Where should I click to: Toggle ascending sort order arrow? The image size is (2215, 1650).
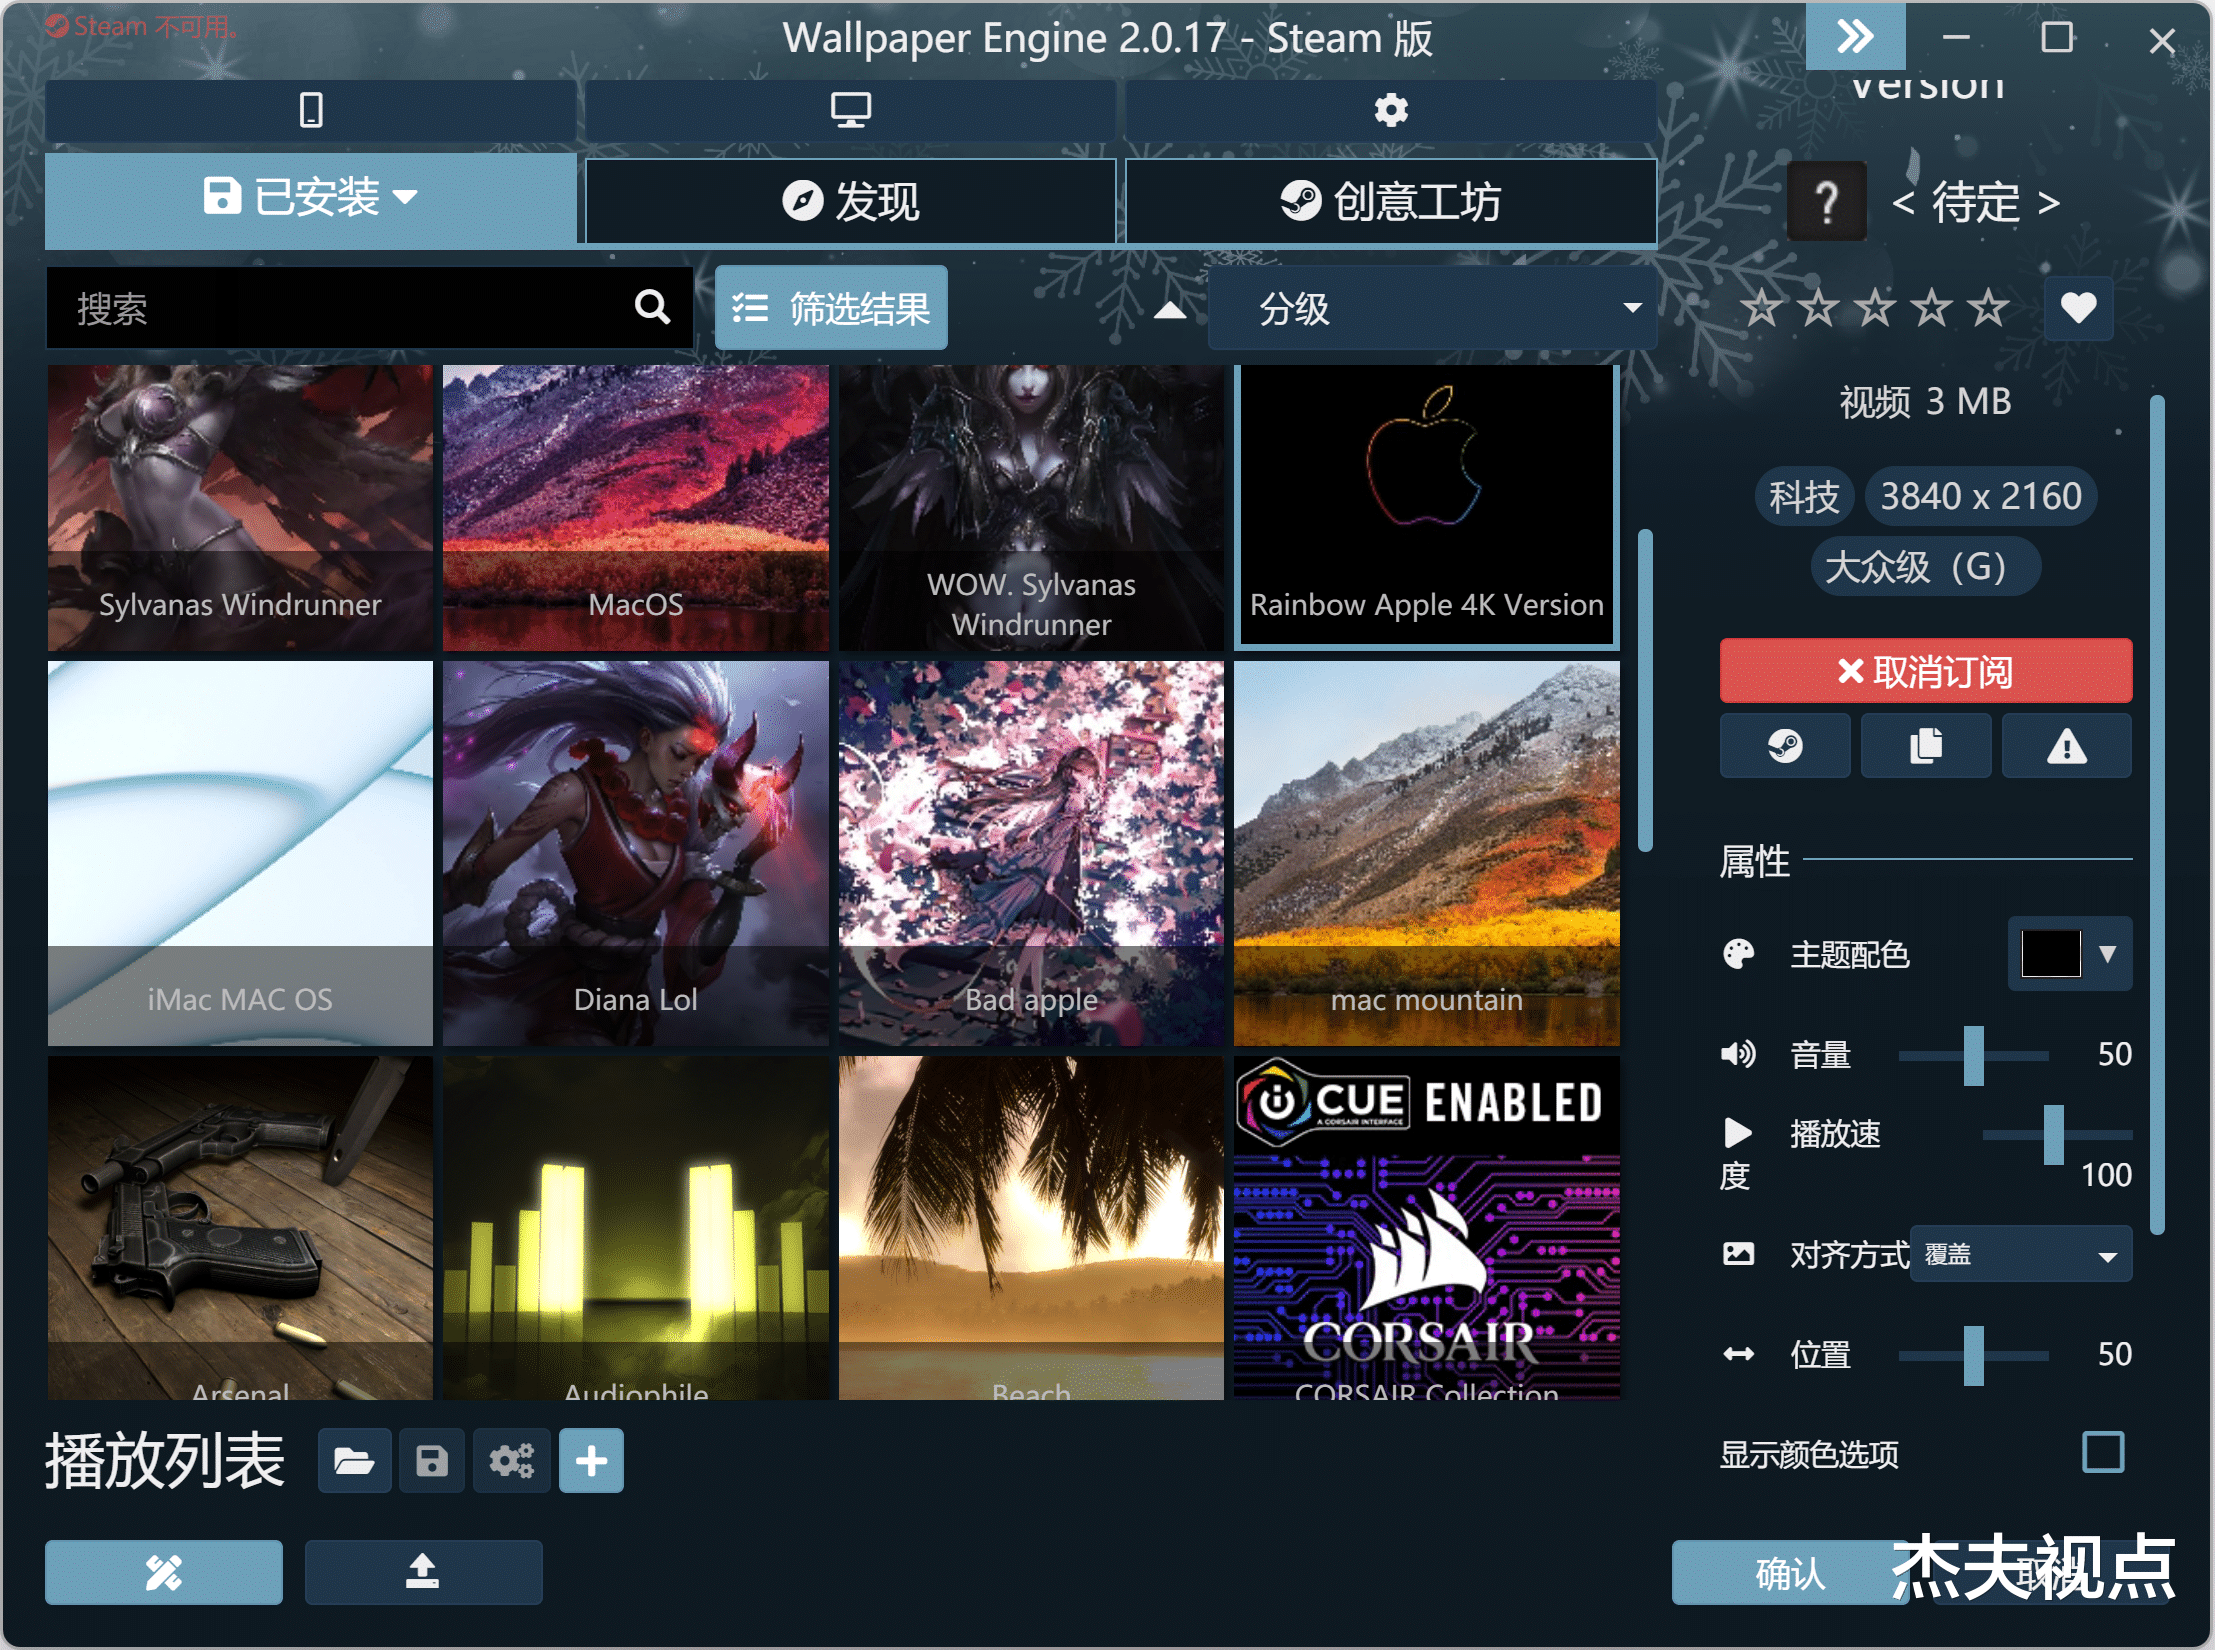[x=1170, y=309]
